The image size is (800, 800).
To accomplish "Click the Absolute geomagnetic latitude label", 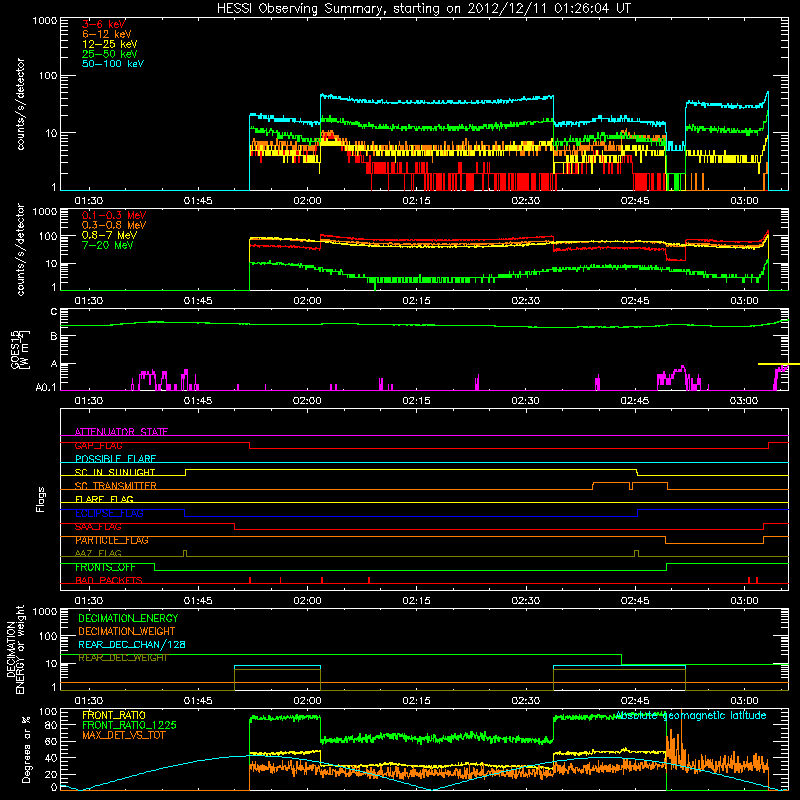I will pyautogui.click(x=691, y=715).
